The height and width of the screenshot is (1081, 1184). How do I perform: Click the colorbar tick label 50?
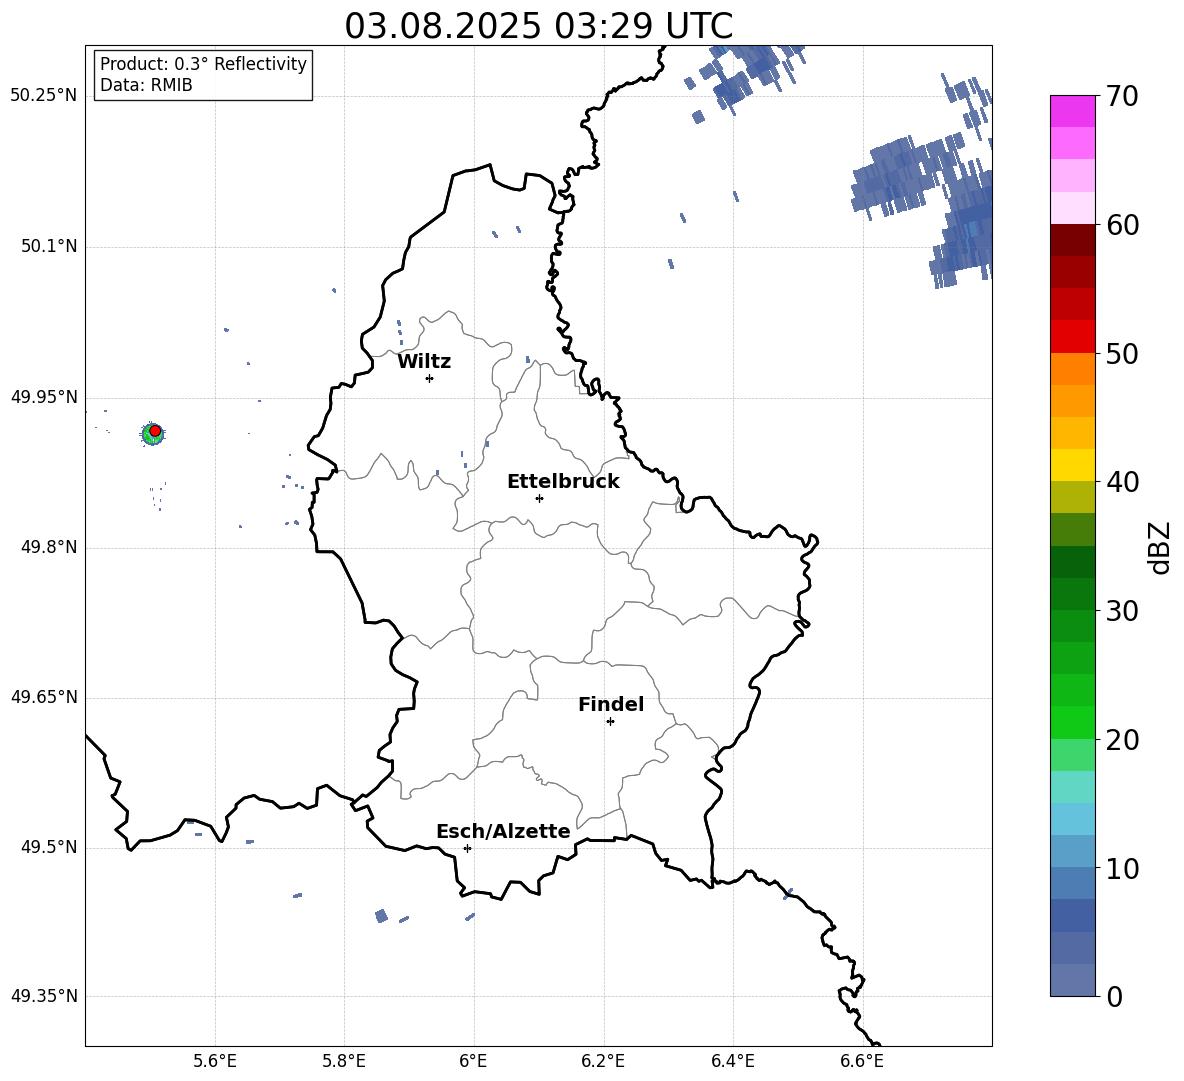1122,353
